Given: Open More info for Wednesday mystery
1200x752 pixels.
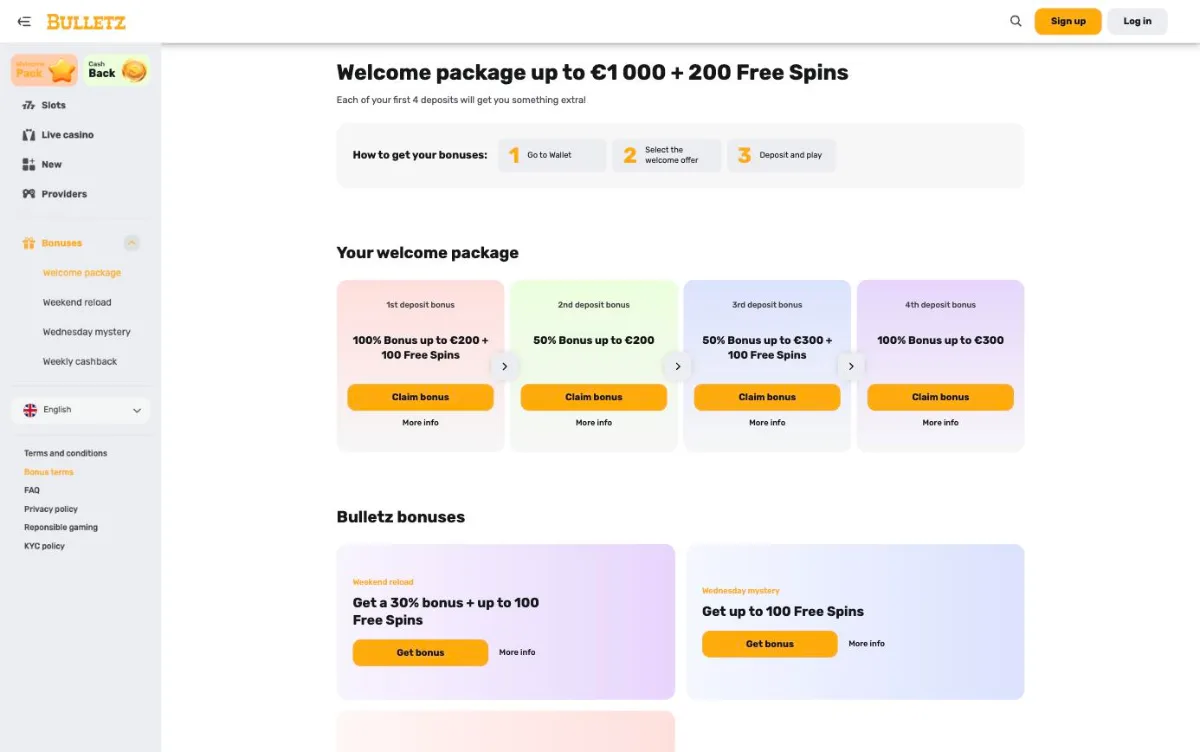Looking at the screenshot, I should point(867,644).
